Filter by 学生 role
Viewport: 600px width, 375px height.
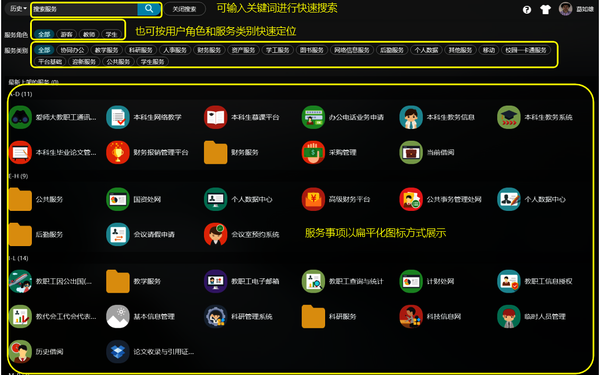click(x=111, y=34)
